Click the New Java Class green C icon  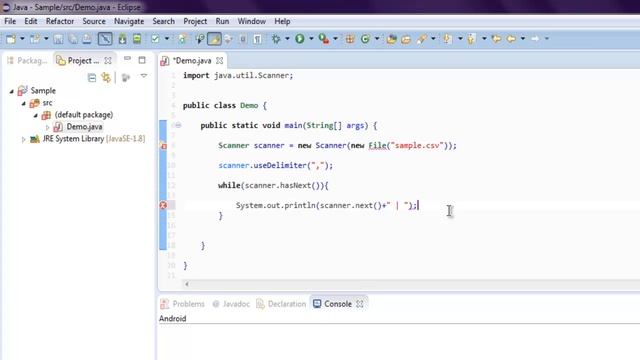click(365, 39)
